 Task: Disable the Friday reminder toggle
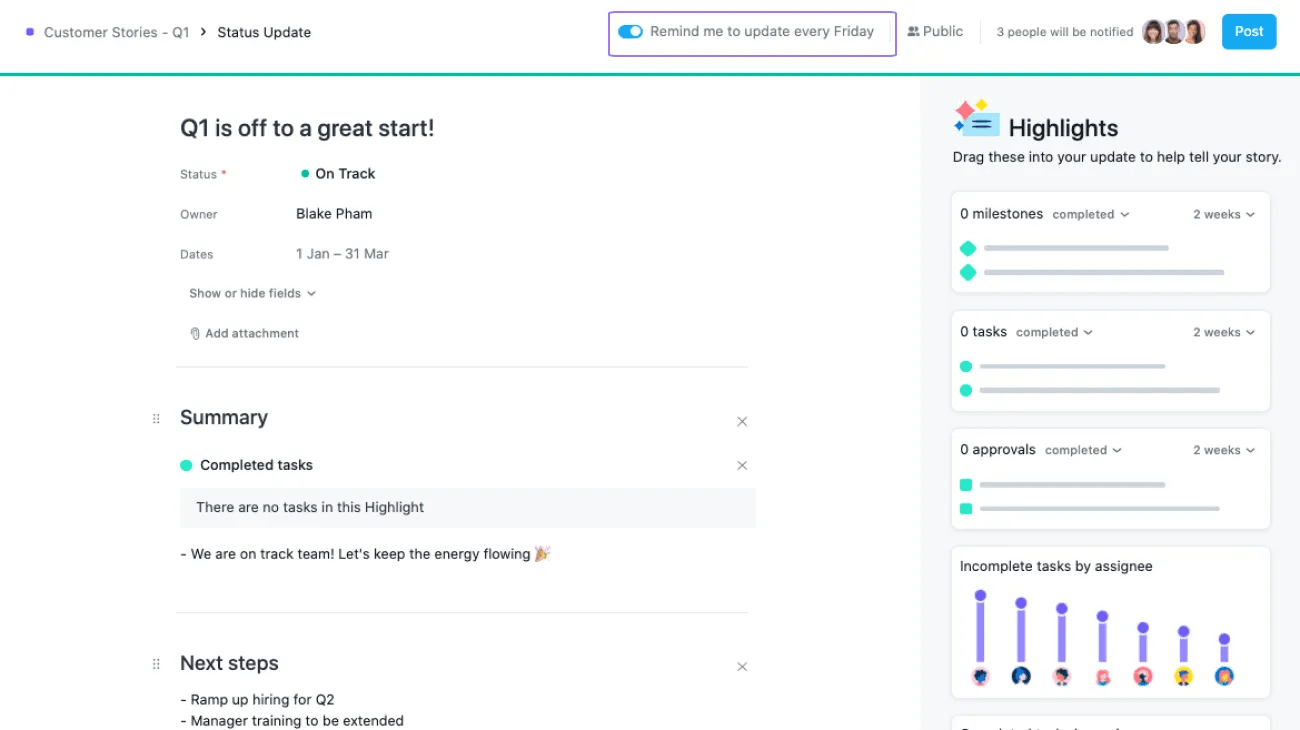(630, 31)
